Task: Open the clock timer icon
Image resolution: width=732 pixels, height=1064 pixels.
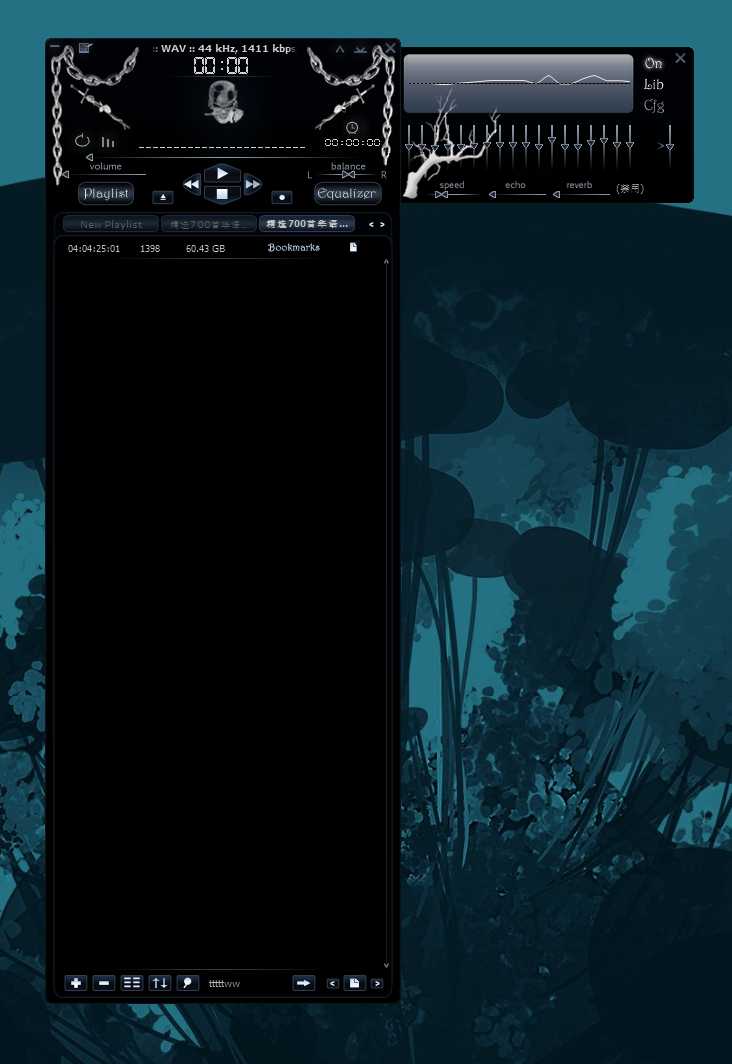Action: click(x=351, y=127)
